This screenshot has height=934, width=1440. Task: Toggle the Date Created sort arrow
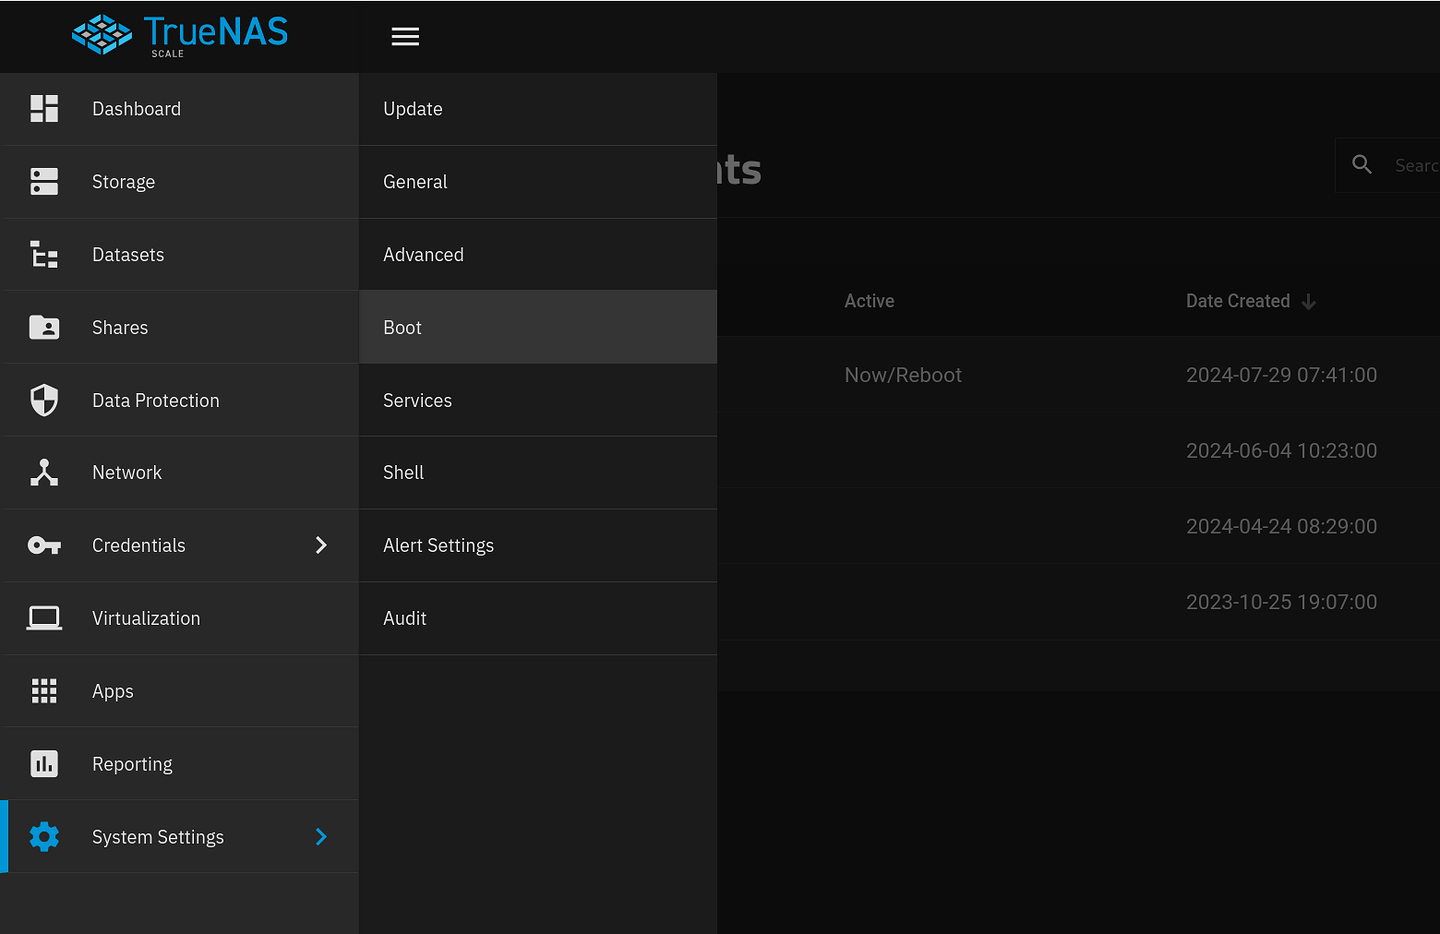pyautogui.click(x=1310, y=301)
